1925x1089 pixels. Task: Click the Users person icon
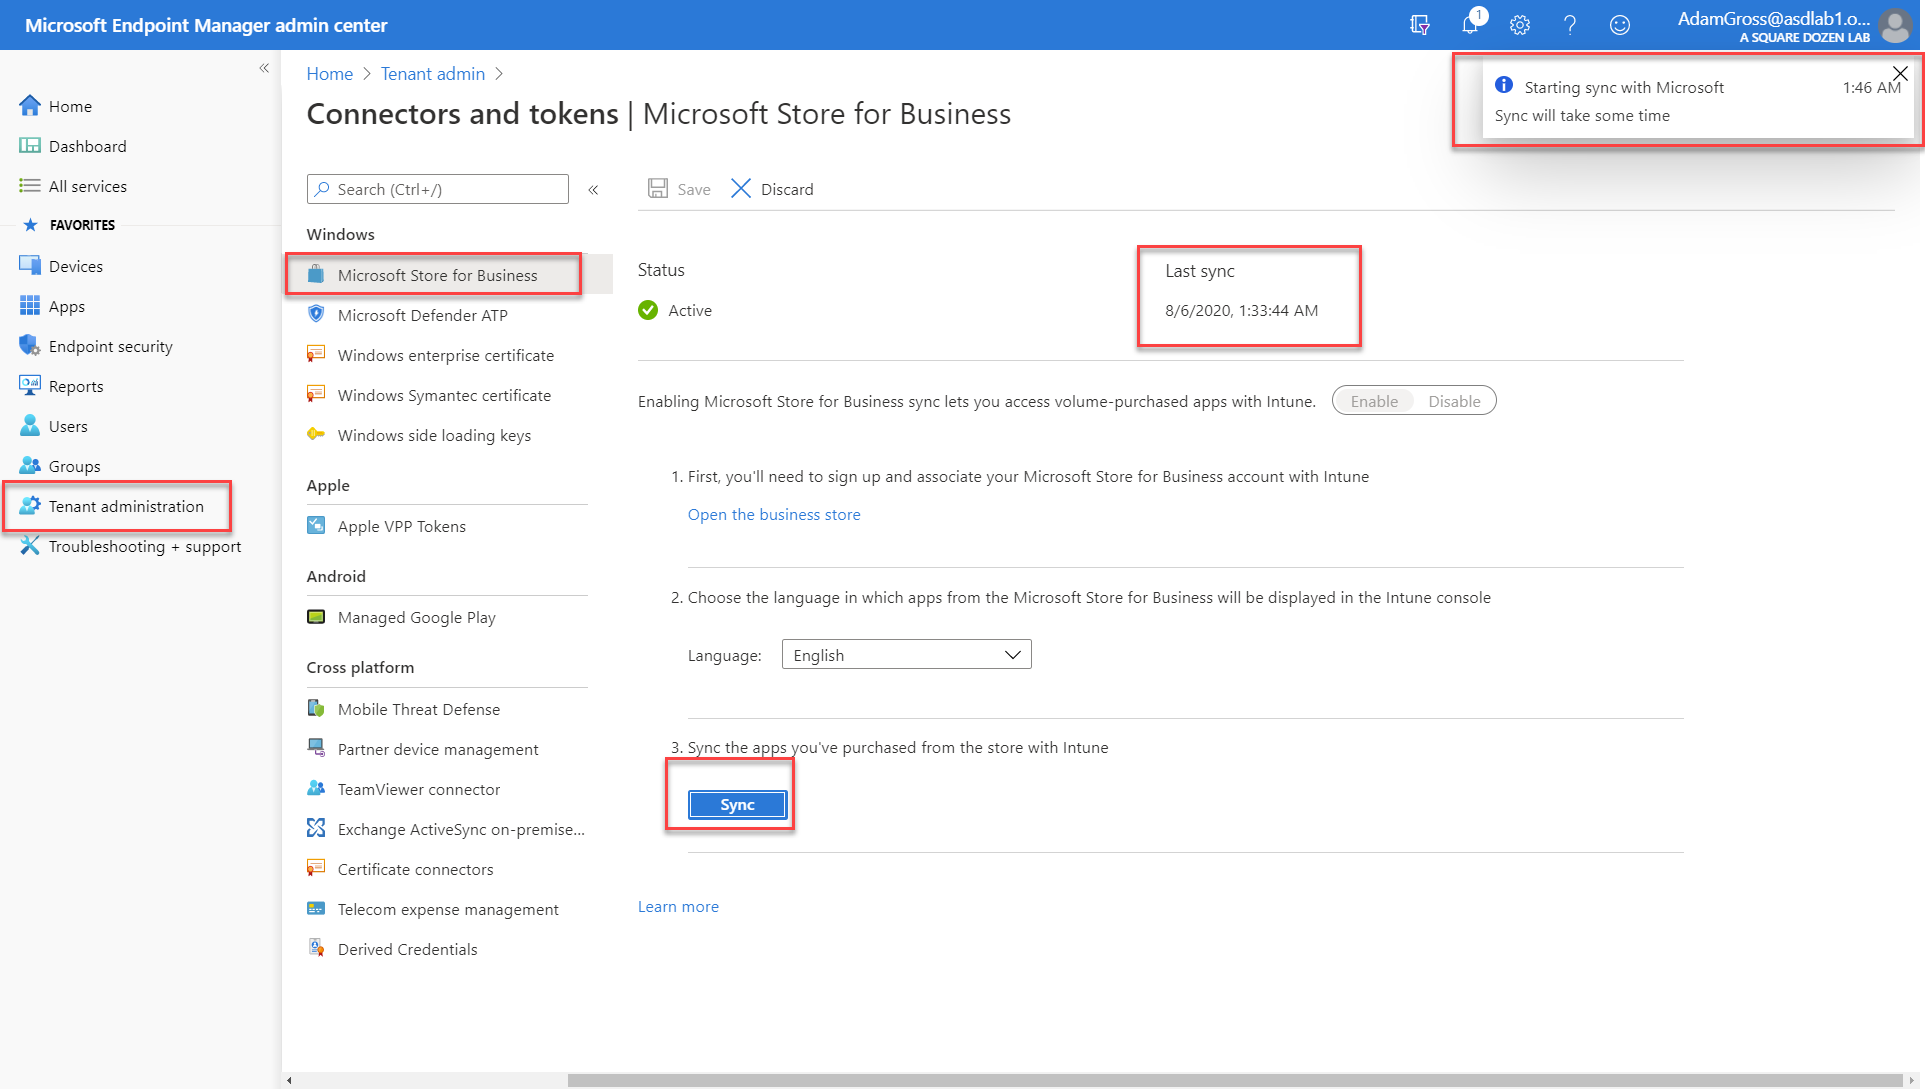tap(30, 426)
